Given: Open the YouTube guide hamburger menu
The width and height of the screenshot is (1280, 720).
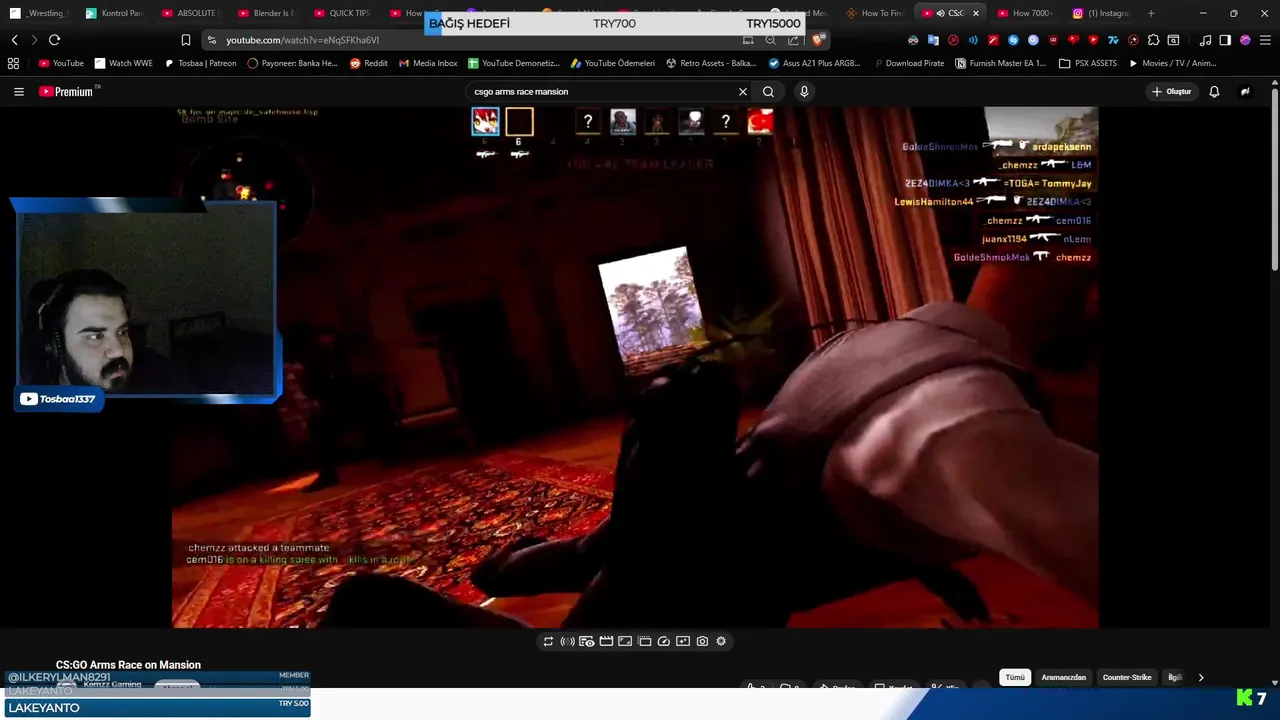Looking at the screenshot, I should [x=18, y=91].
